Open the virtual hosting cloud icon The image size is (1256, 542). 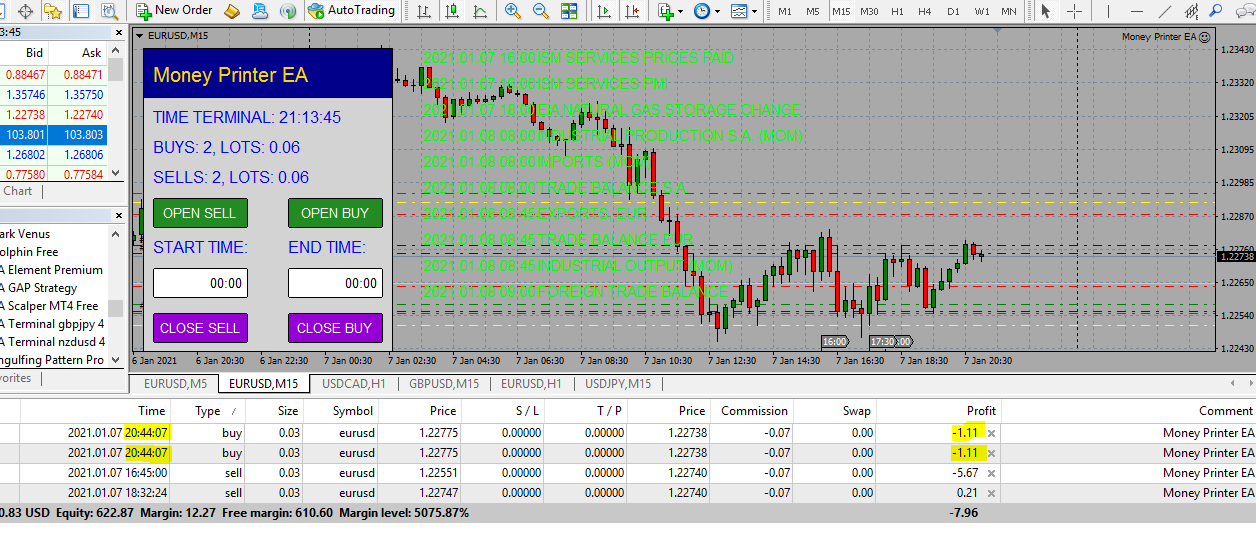(260, 11)
